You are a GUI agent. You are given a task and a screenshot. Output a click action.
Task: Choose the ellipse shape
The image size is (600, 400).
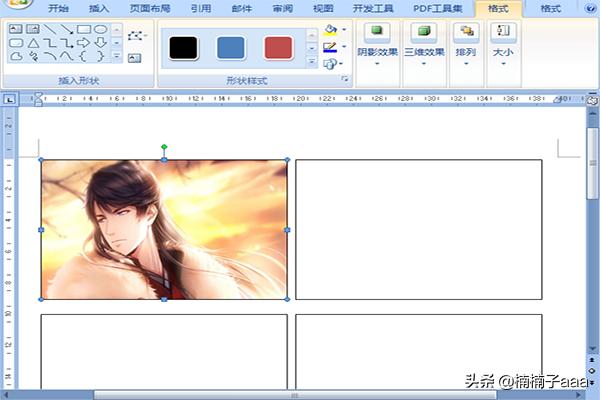click(101, 29)
